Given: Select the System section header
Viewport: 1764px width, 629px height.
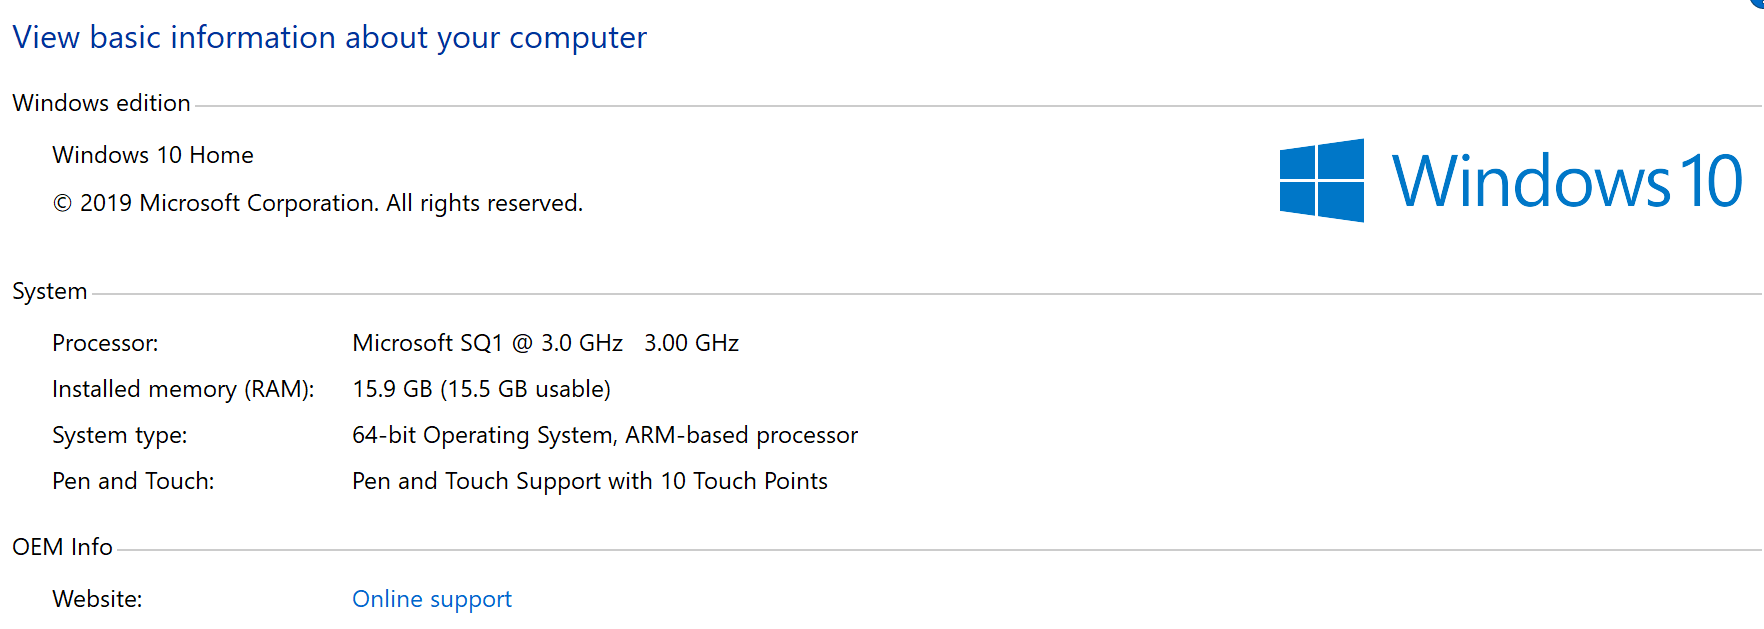Looking at the screenshot, I should click(50, 291).
